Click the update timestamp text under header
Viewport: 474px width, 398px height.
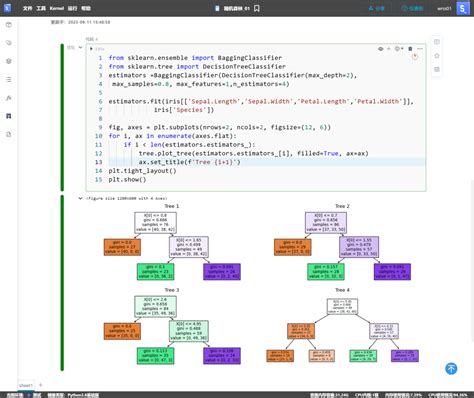[x=80, y=22]
